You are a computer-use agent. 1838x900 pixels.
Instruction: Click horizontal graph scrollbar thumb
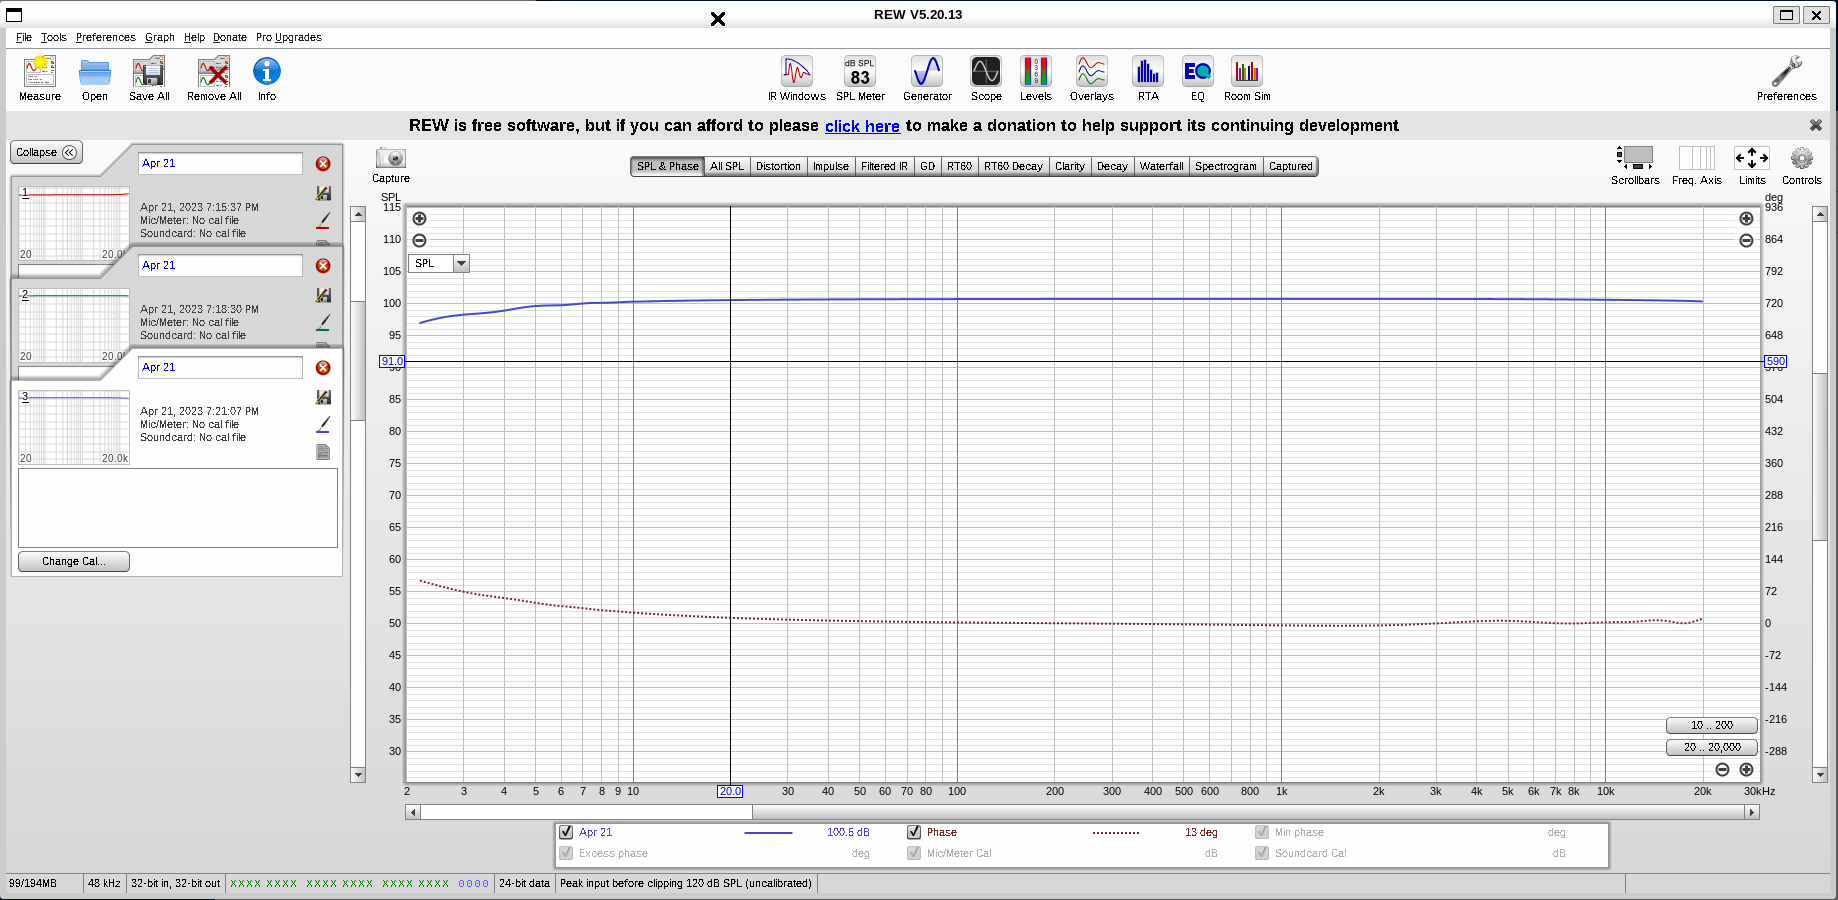tap(587, 812)
